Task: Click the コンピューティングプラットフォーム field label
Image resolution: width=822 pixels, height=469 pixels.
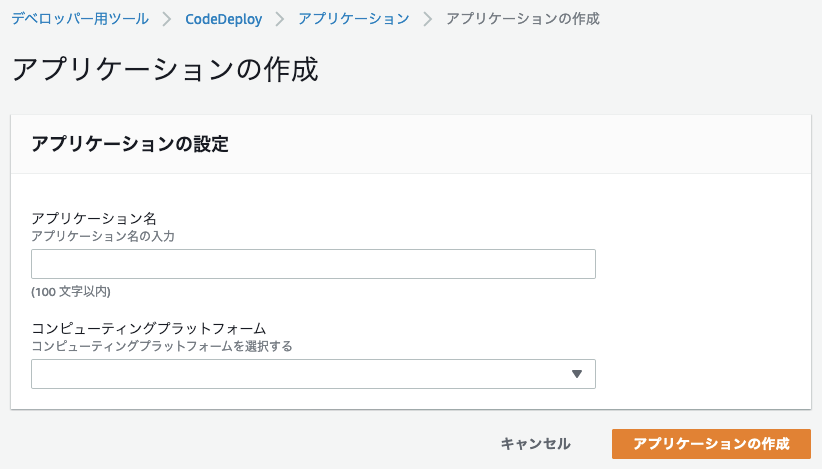Action: [x=149, y=329]
